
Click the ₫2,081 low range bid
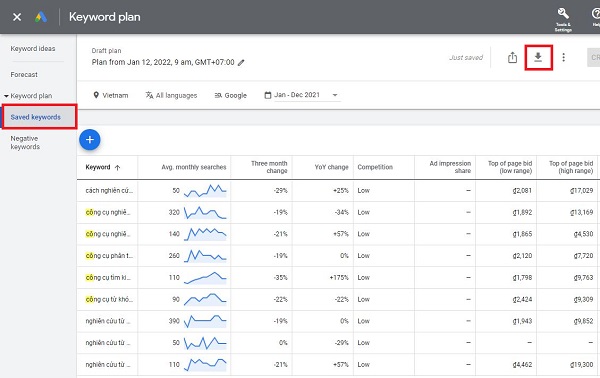[522, 191]
